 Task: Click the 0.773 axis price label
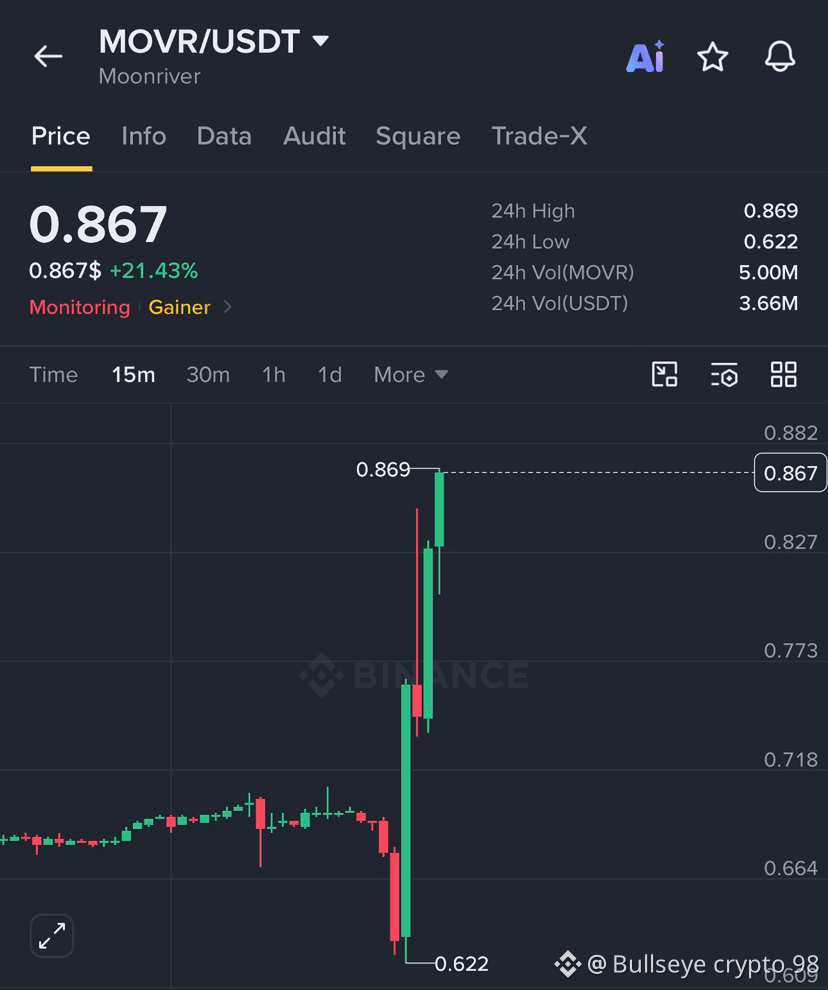tap(791, 650)
